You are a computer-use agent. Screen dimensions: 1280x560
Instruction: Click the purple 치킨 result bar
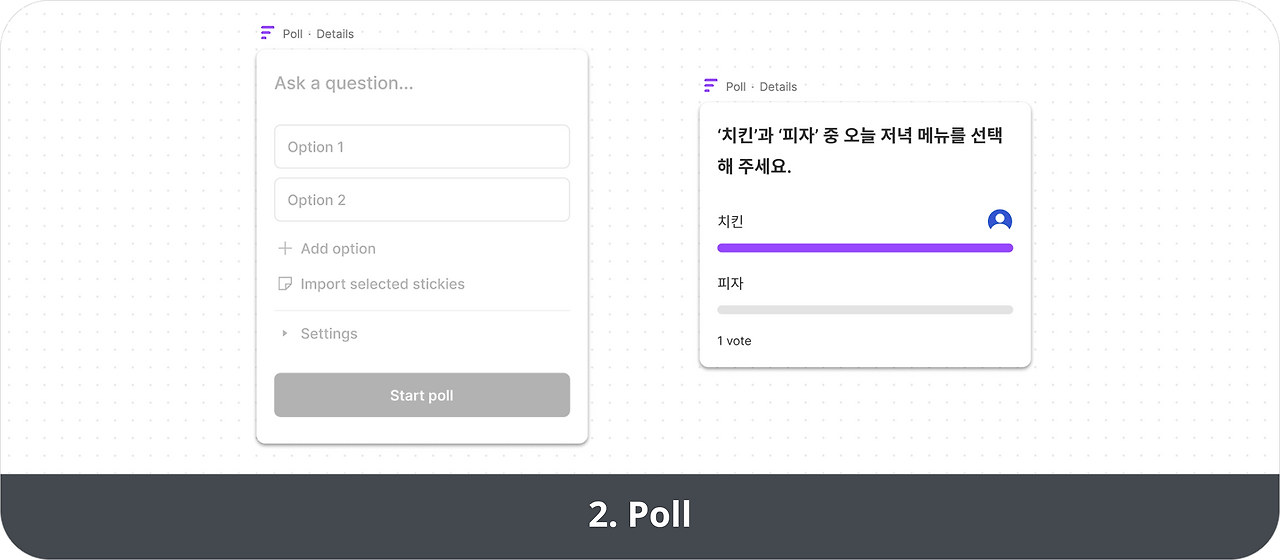(864, 248)
